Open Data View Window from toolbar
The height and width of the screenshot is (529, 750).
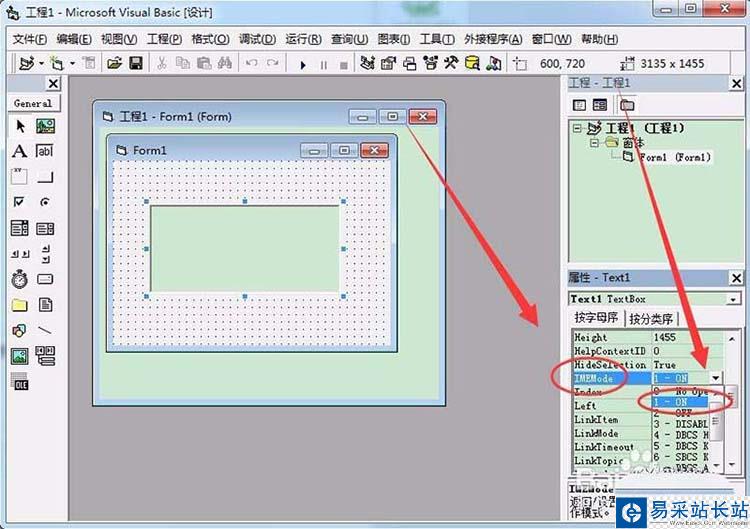pos(472,63)
